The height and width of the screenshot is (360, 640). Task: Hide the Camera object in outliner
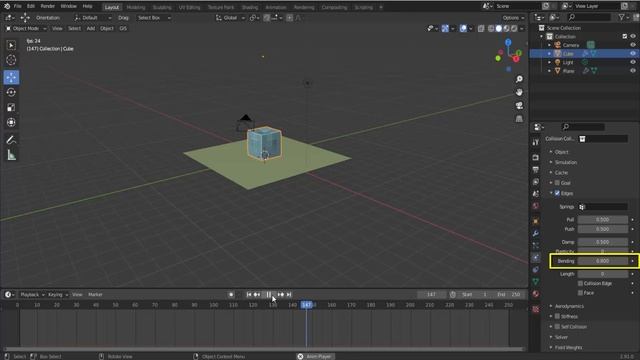click(x=633, y=45)
